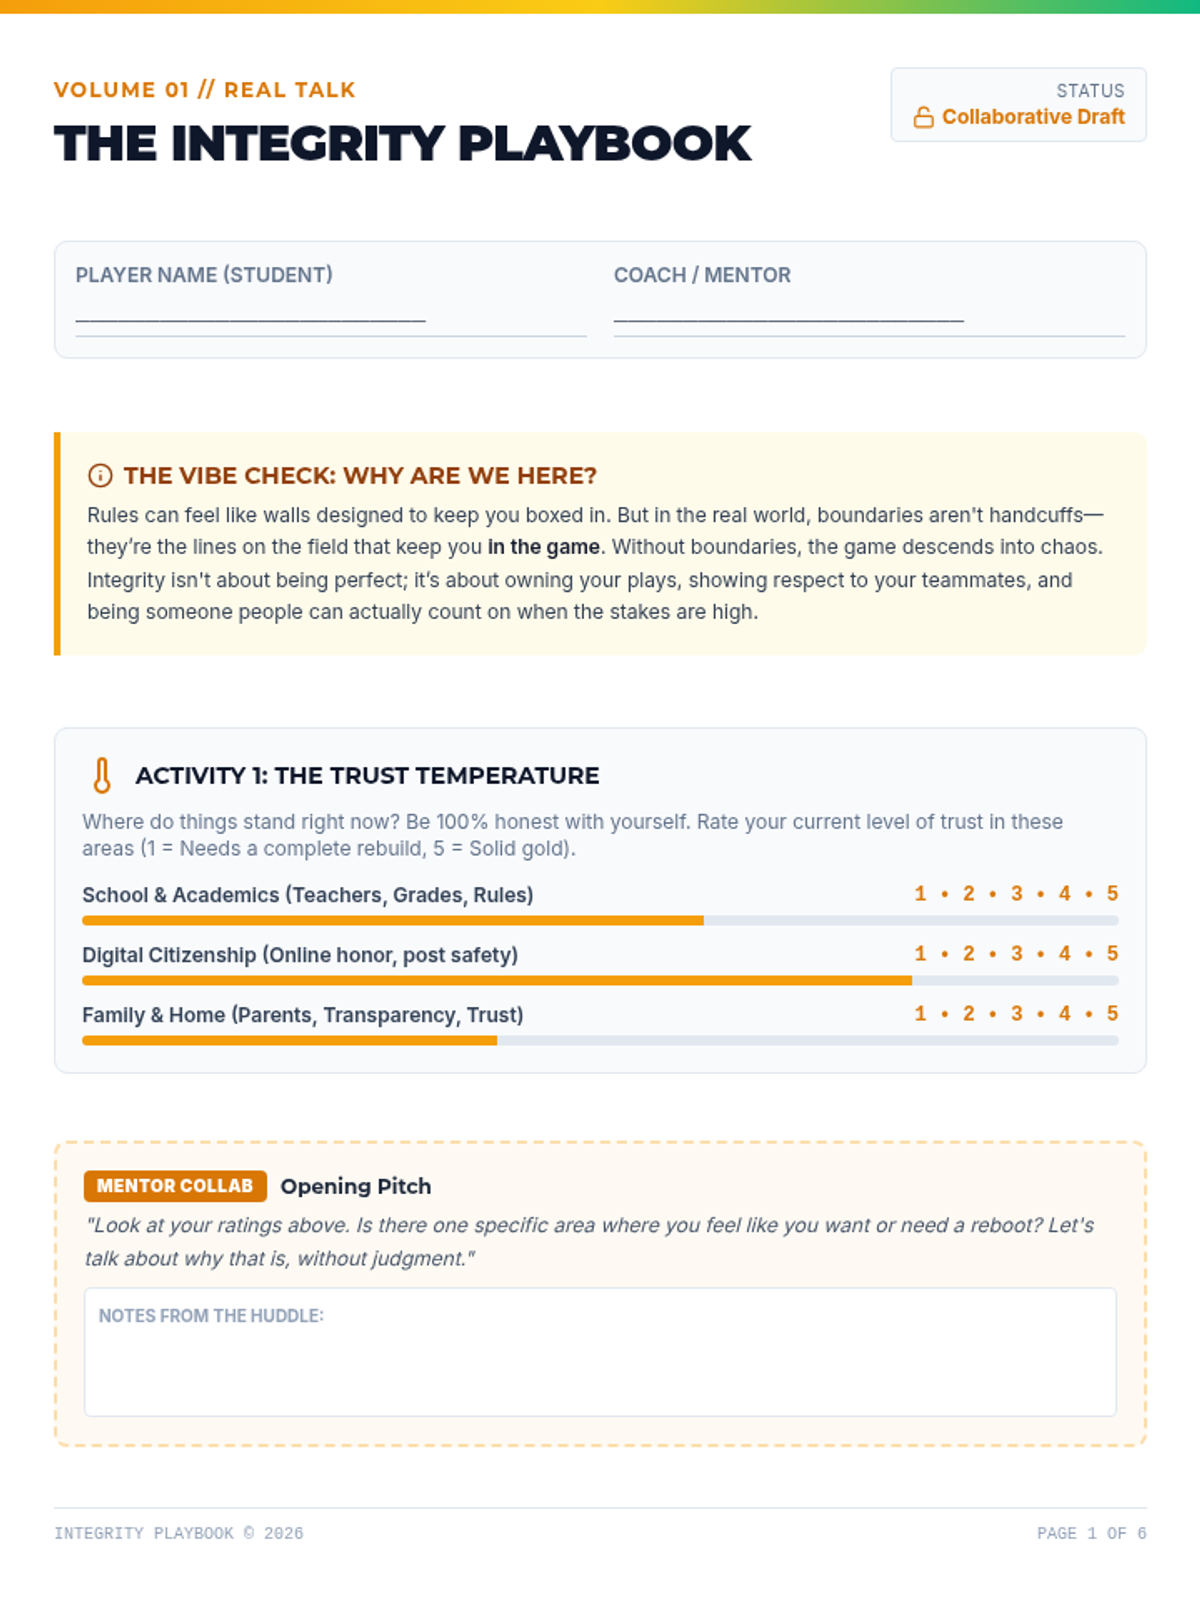
Task: Click the School & Academics progress bar
Action: tap(600, 920)
